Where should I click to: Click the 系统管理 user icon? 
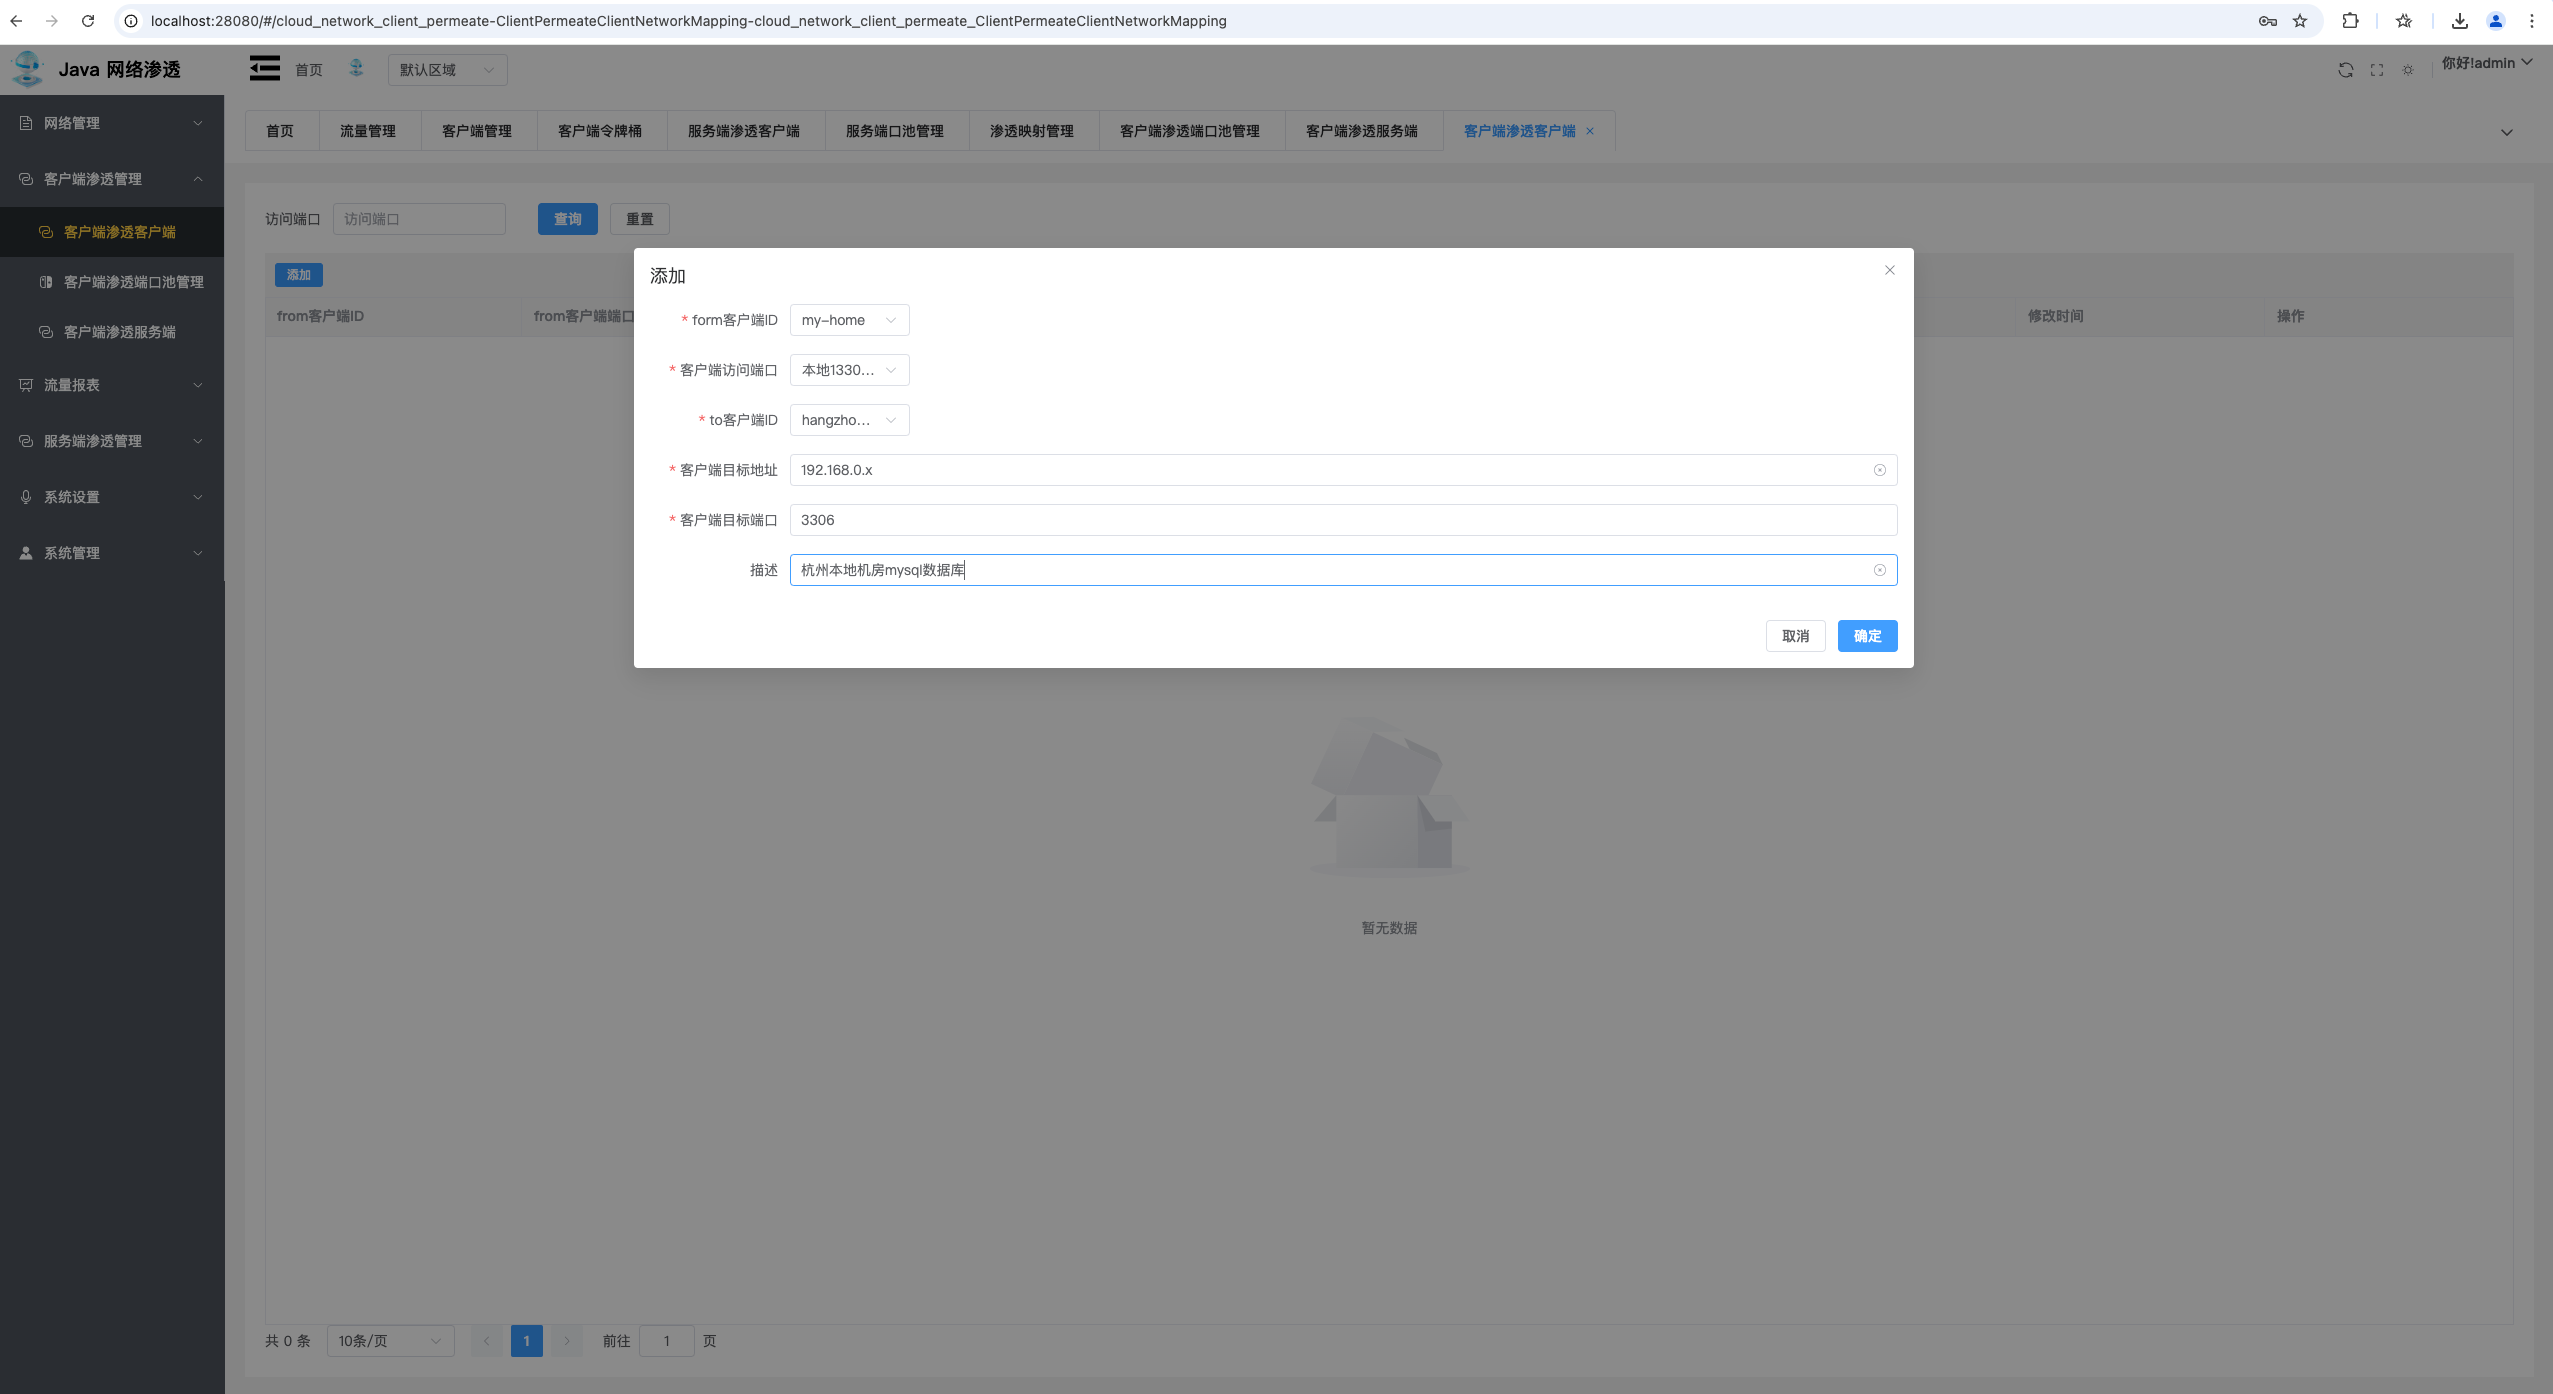tap(25, 553)
